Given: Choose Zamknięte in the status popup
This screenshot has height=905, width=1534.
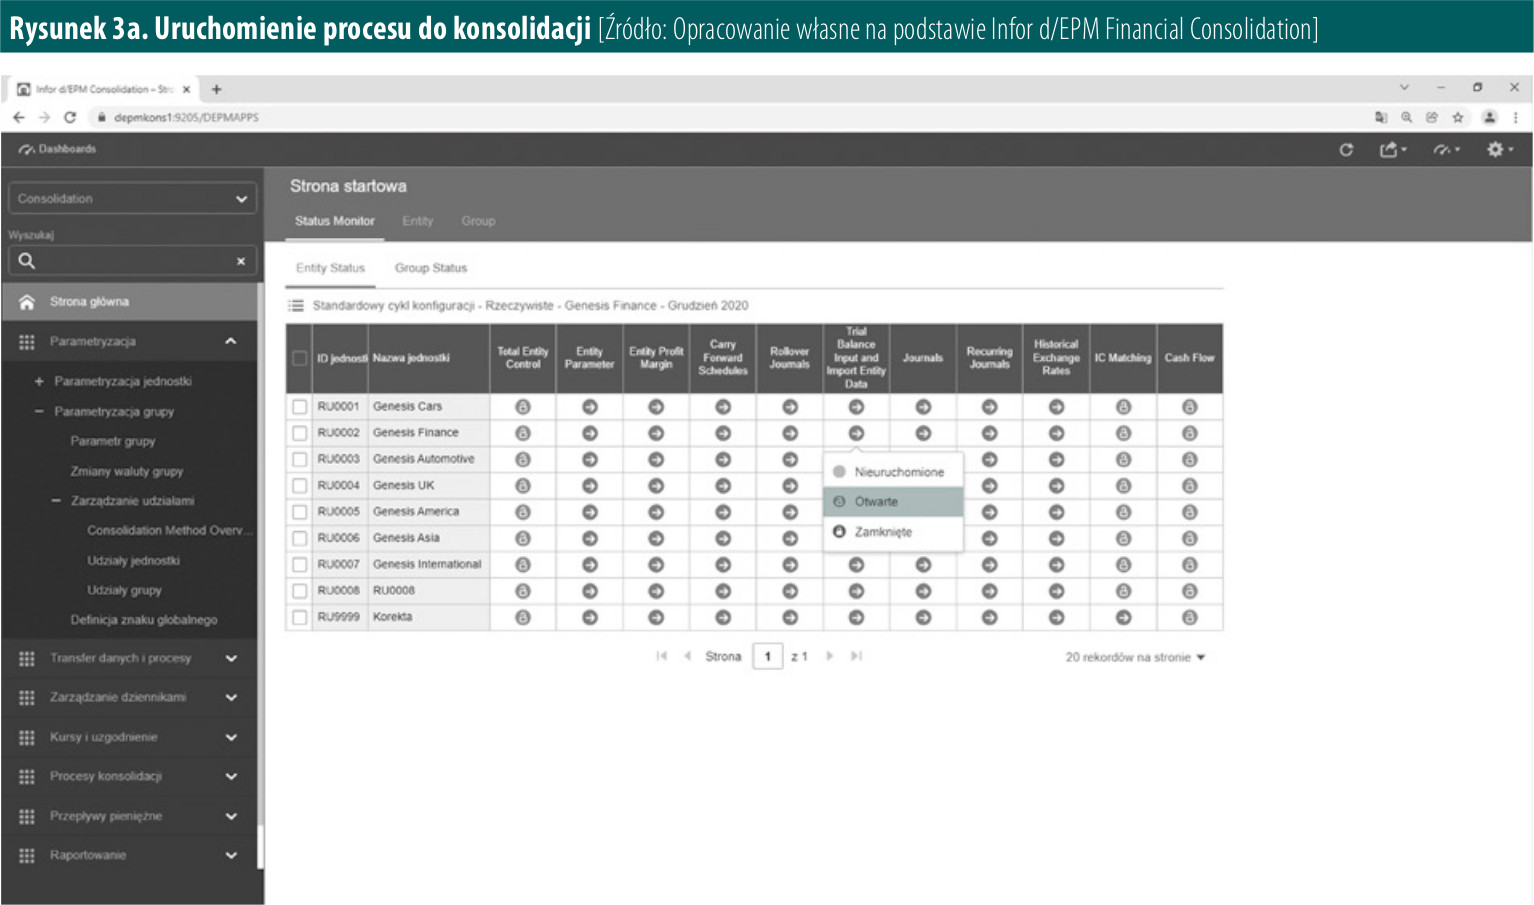Looking at the screenshot, I should tap(893, 532).
